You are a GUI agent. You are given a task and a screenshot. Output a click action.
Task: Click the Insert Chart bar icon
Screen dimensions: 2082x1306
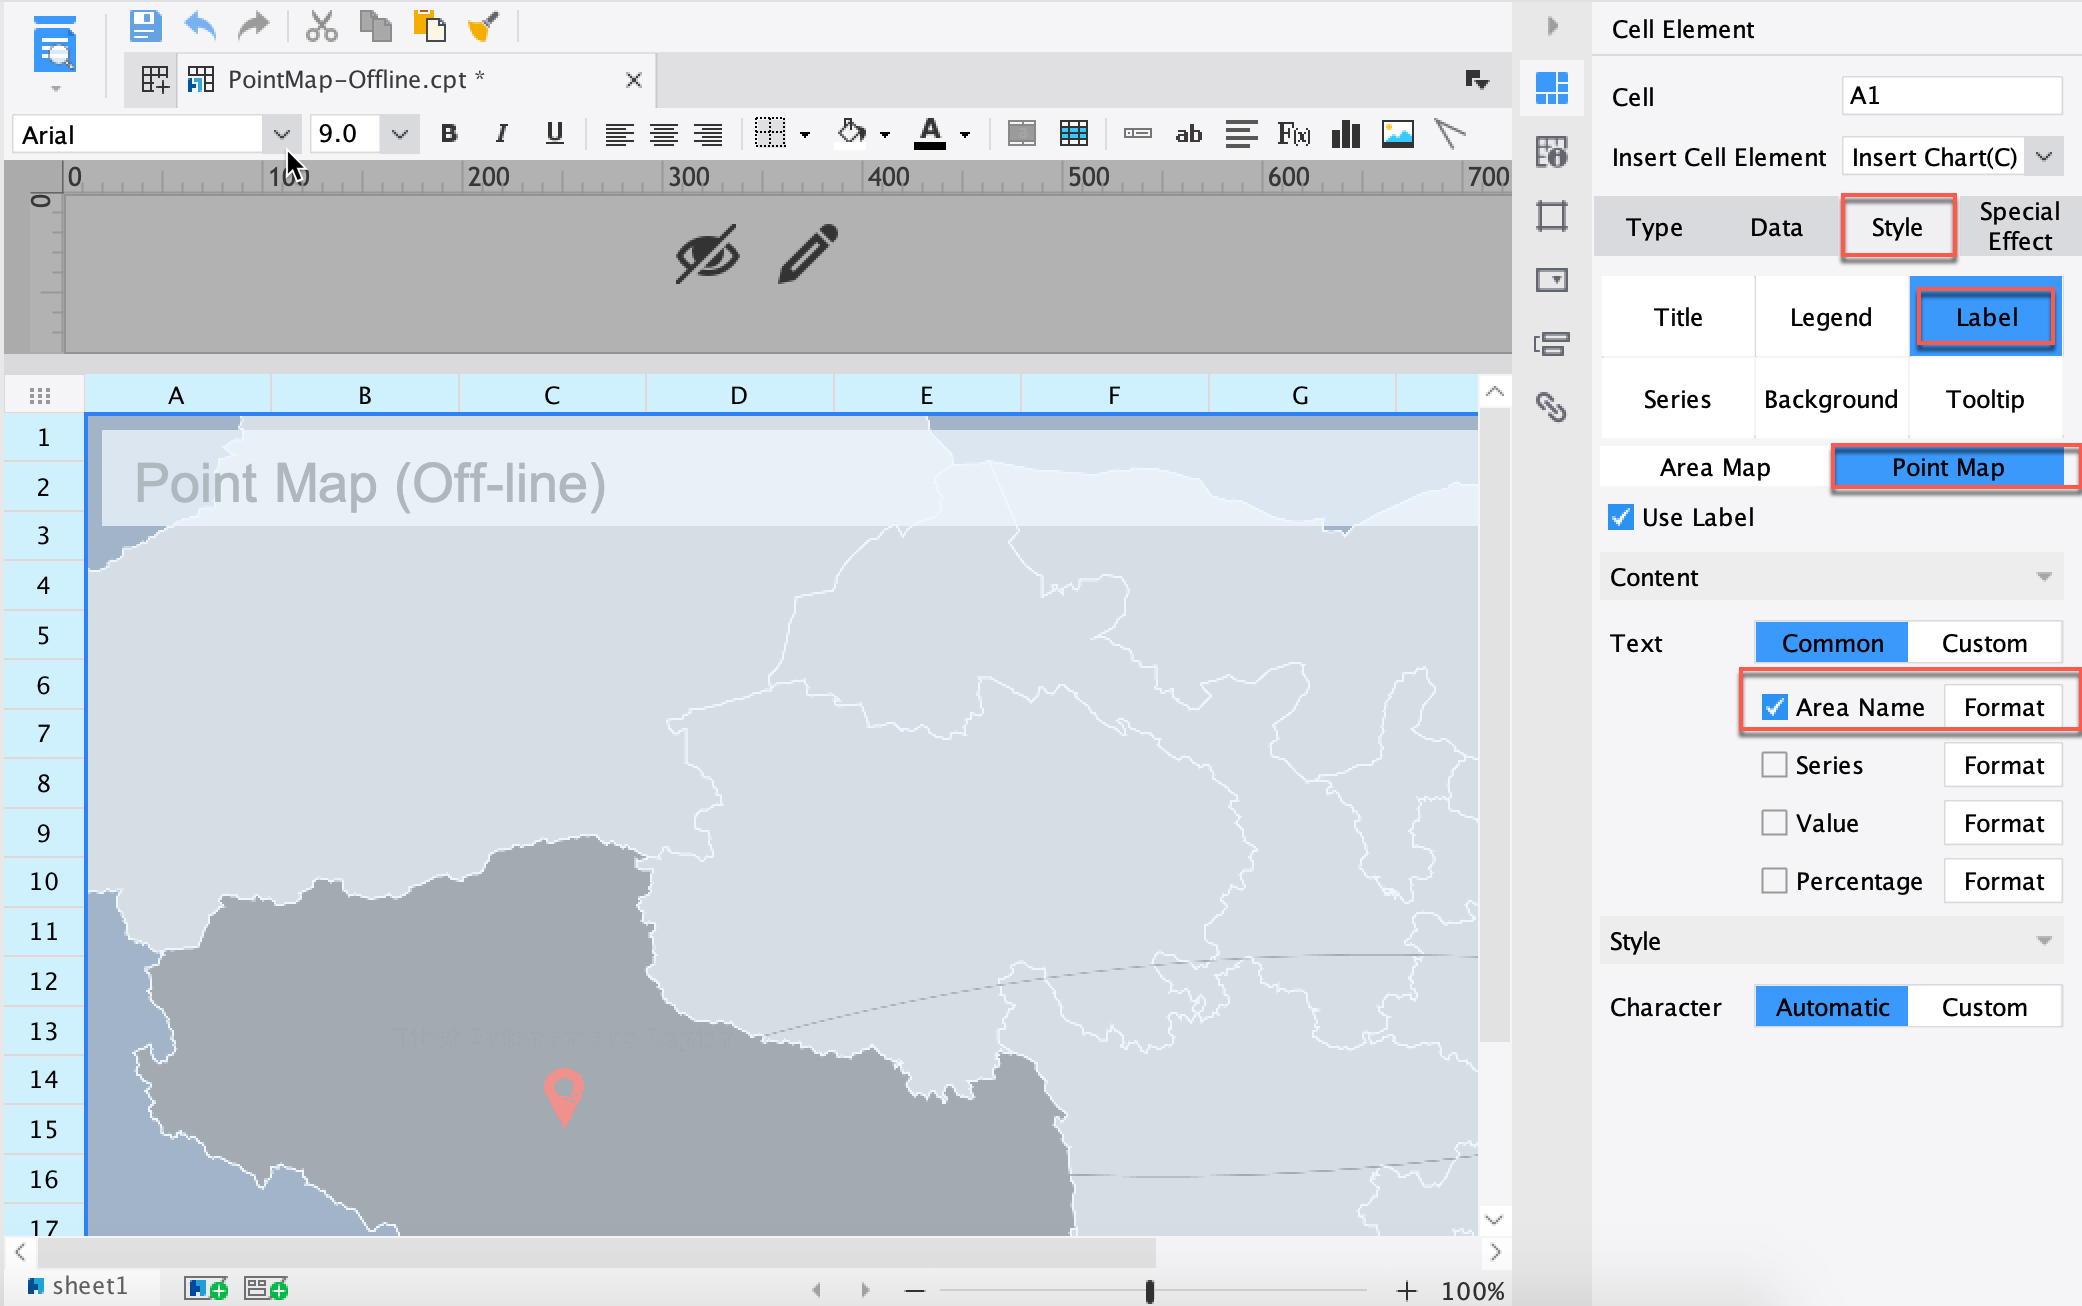point(1346,133)
